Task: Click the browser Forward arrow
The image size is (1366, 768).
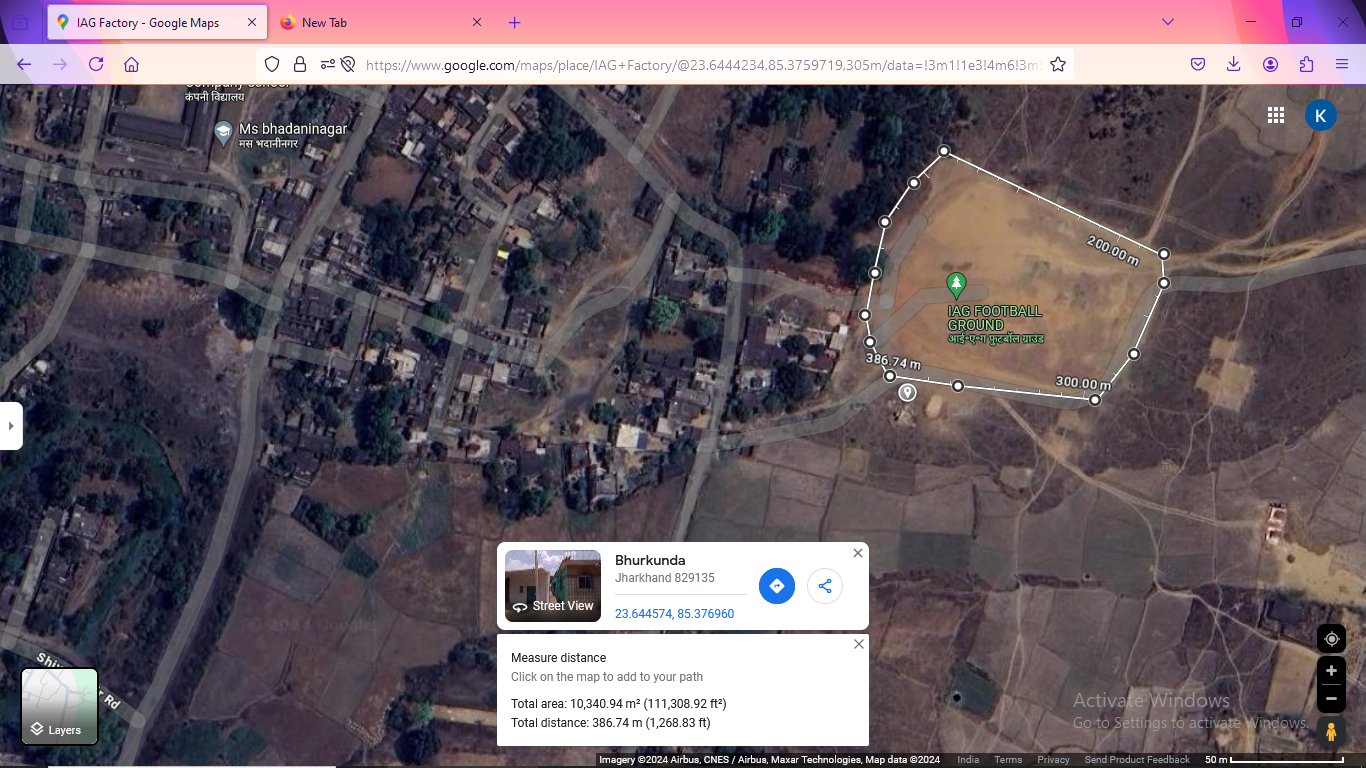Action: [x=60, y=64]
